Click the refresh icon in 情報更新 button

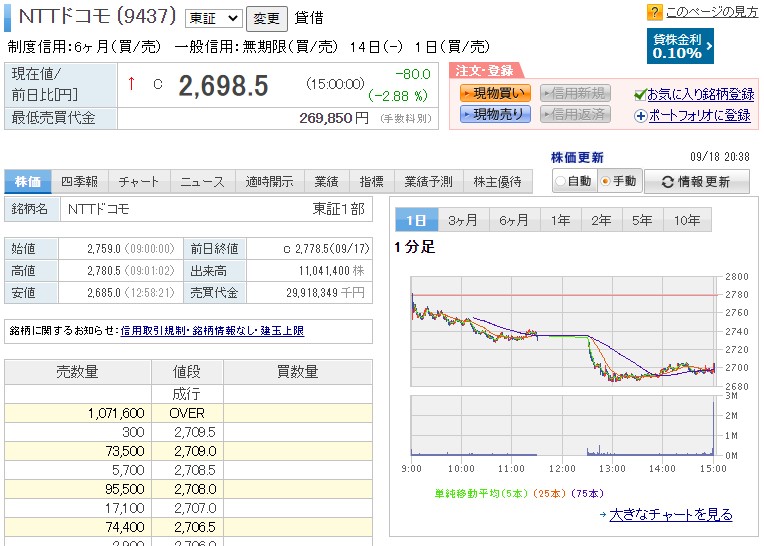pyautogui.click(x=668, y=182)
